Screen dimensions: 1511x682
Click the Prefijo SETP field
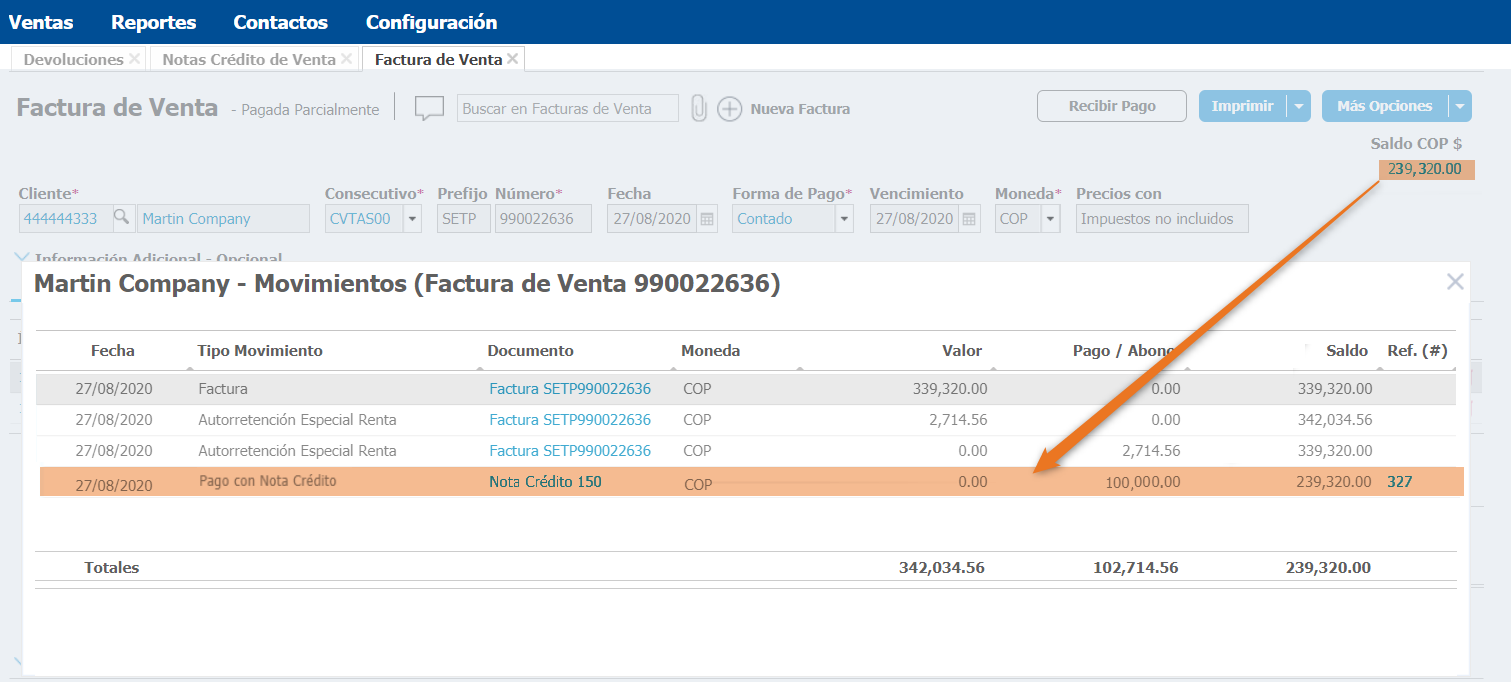[x=463, y=218]
